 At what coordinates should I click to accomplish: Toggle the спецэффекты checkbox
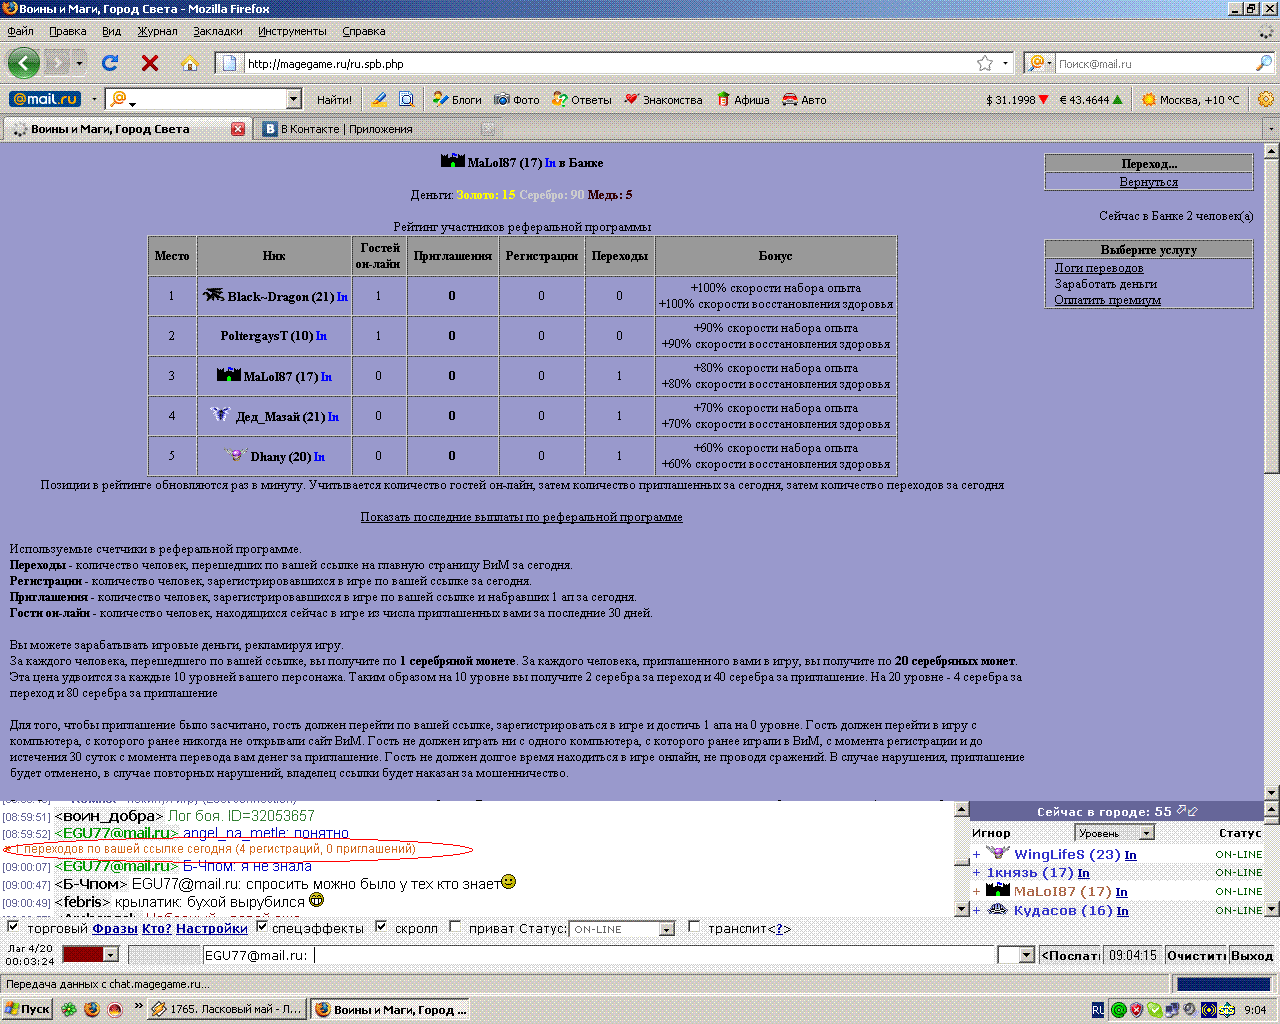262,927
